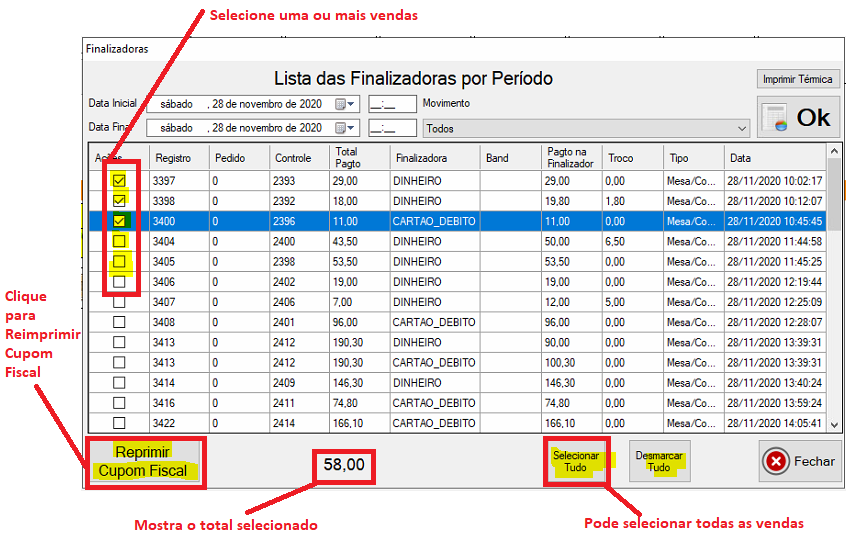
Task: Uncheck the checkbox for registro 3398
Action: click(119, 201)
